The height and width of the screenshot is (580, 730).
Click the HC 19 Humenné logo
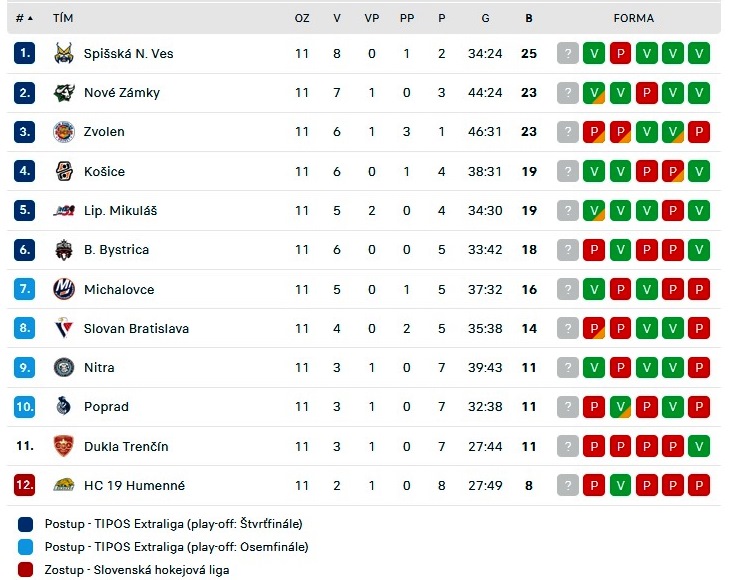click(x=64, y=485)
